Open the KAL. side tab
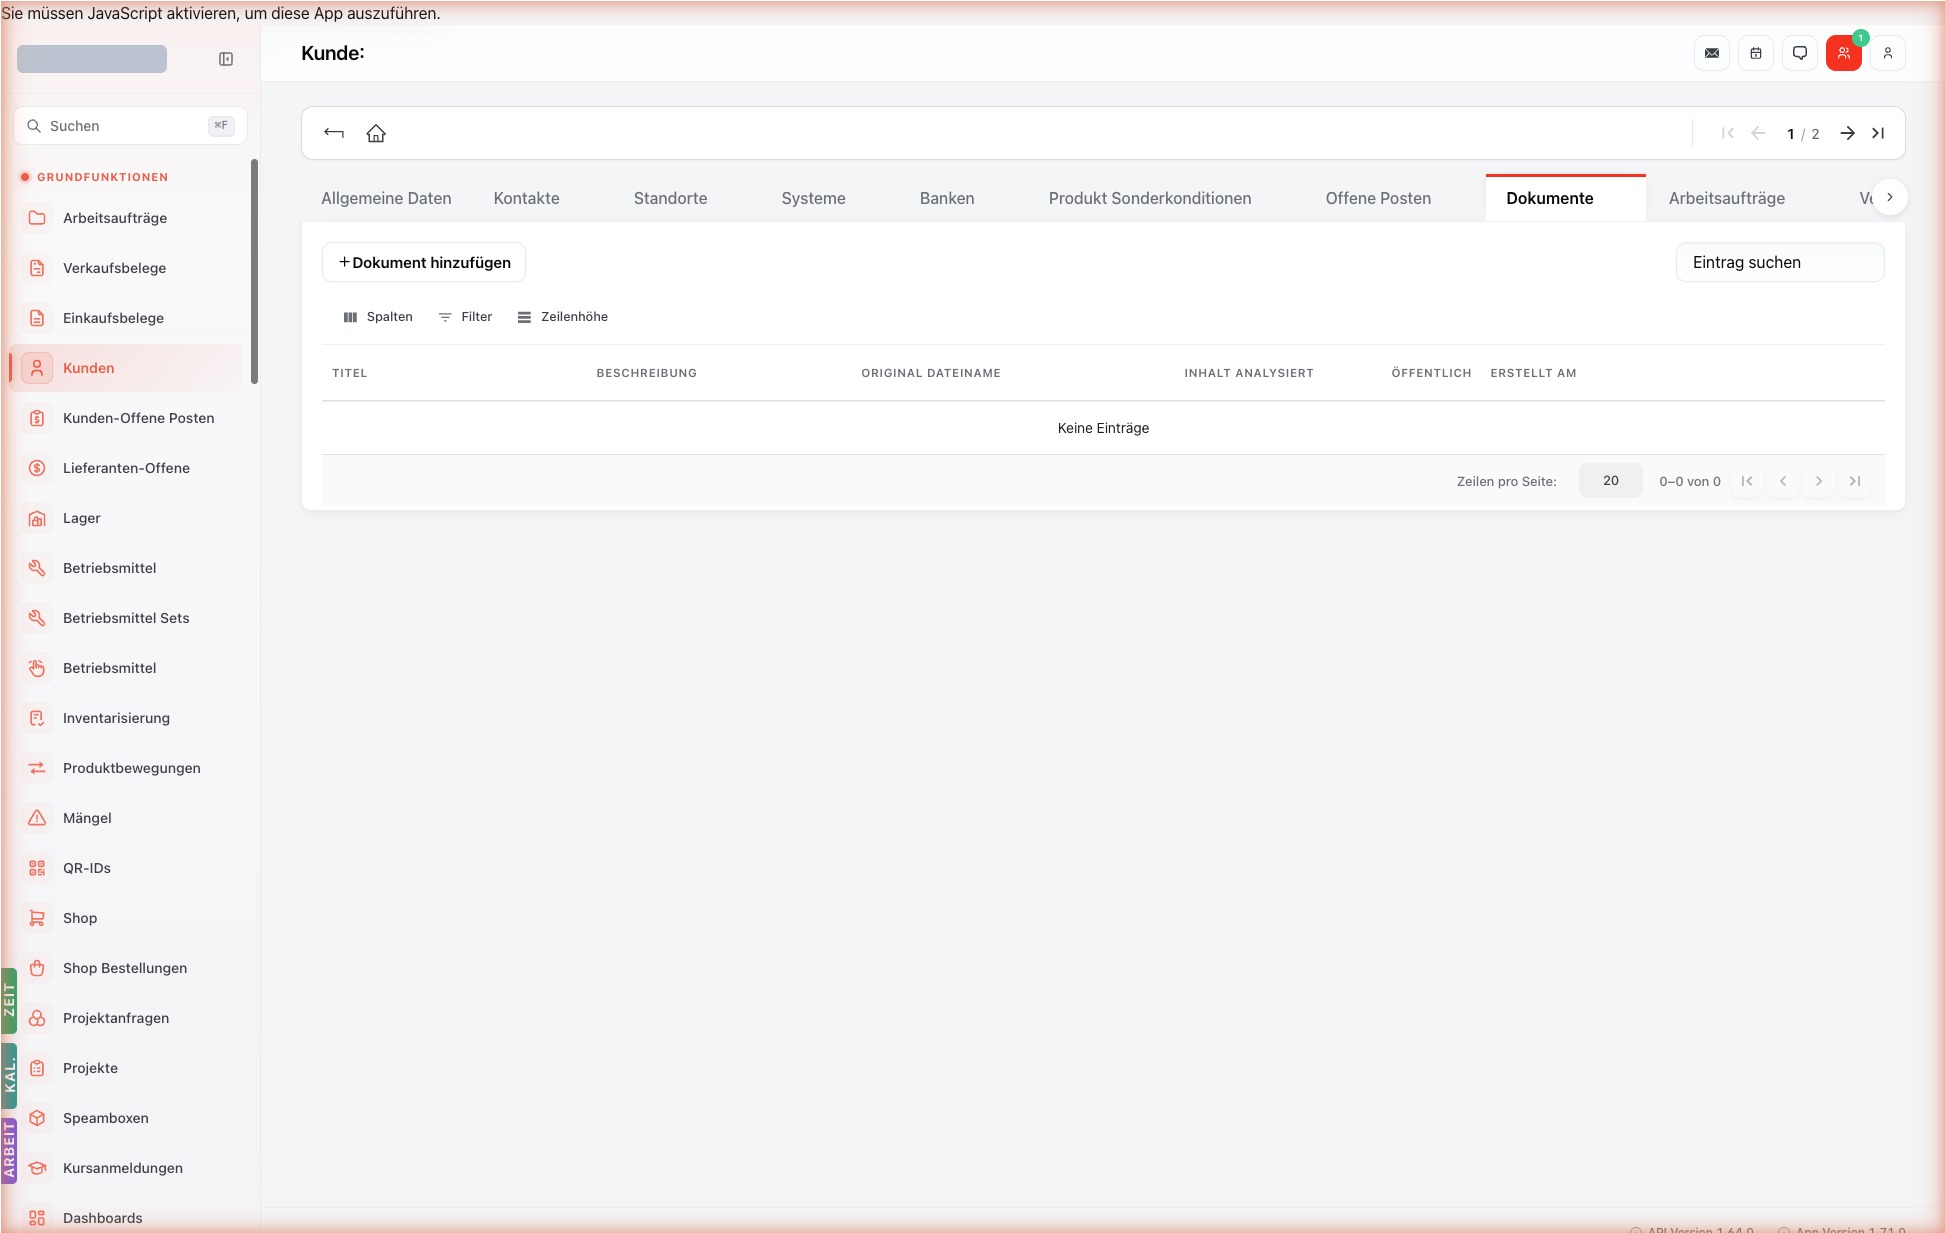Screen dimensions: 1945x1233 [x=9, y=1076]
